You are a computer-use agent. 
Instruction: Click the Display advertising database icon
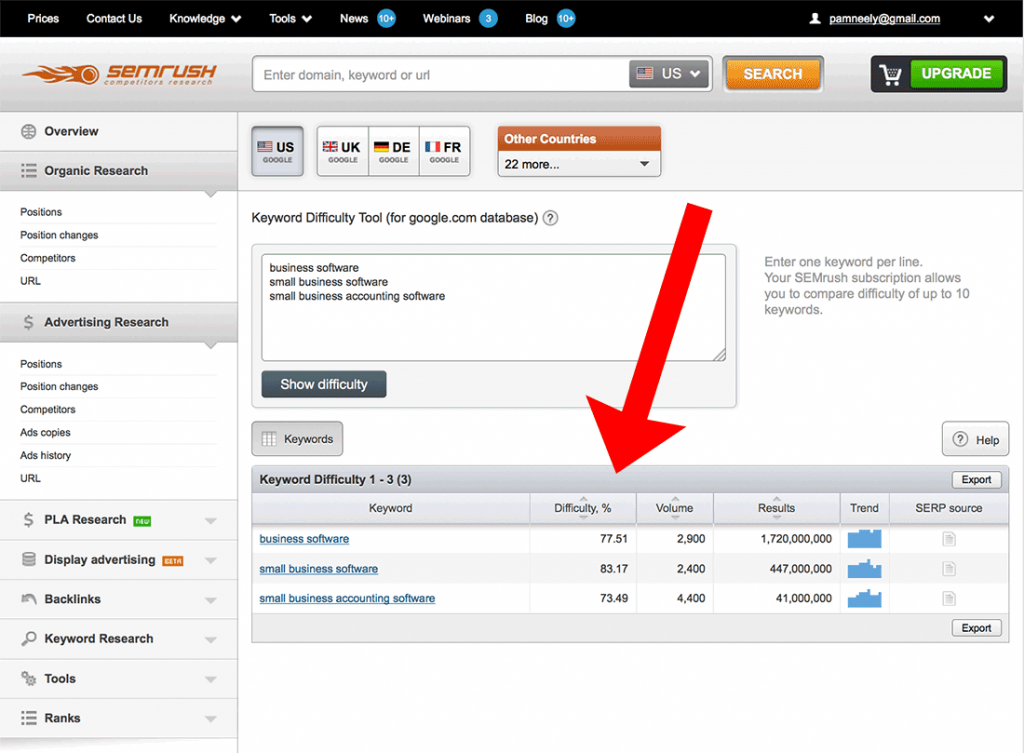pyautogui.click(x=28, y=560)
